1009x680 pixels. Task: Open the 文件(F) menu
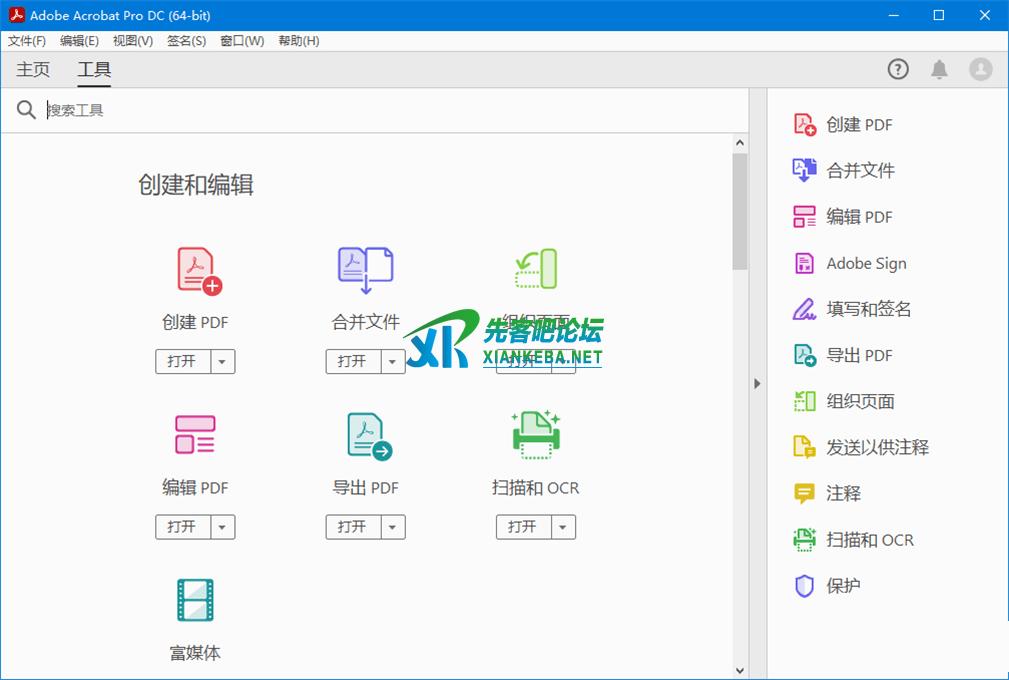[x=27, y=41]
